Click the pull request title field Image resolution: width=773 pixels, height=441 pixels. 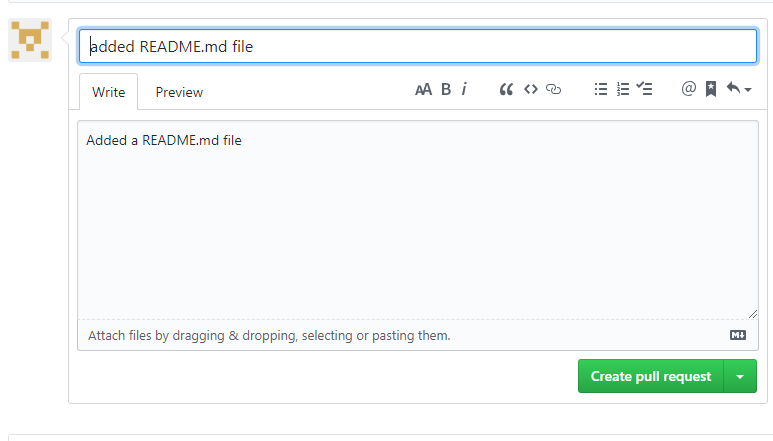pyautogui.click(x=418, y=46)
